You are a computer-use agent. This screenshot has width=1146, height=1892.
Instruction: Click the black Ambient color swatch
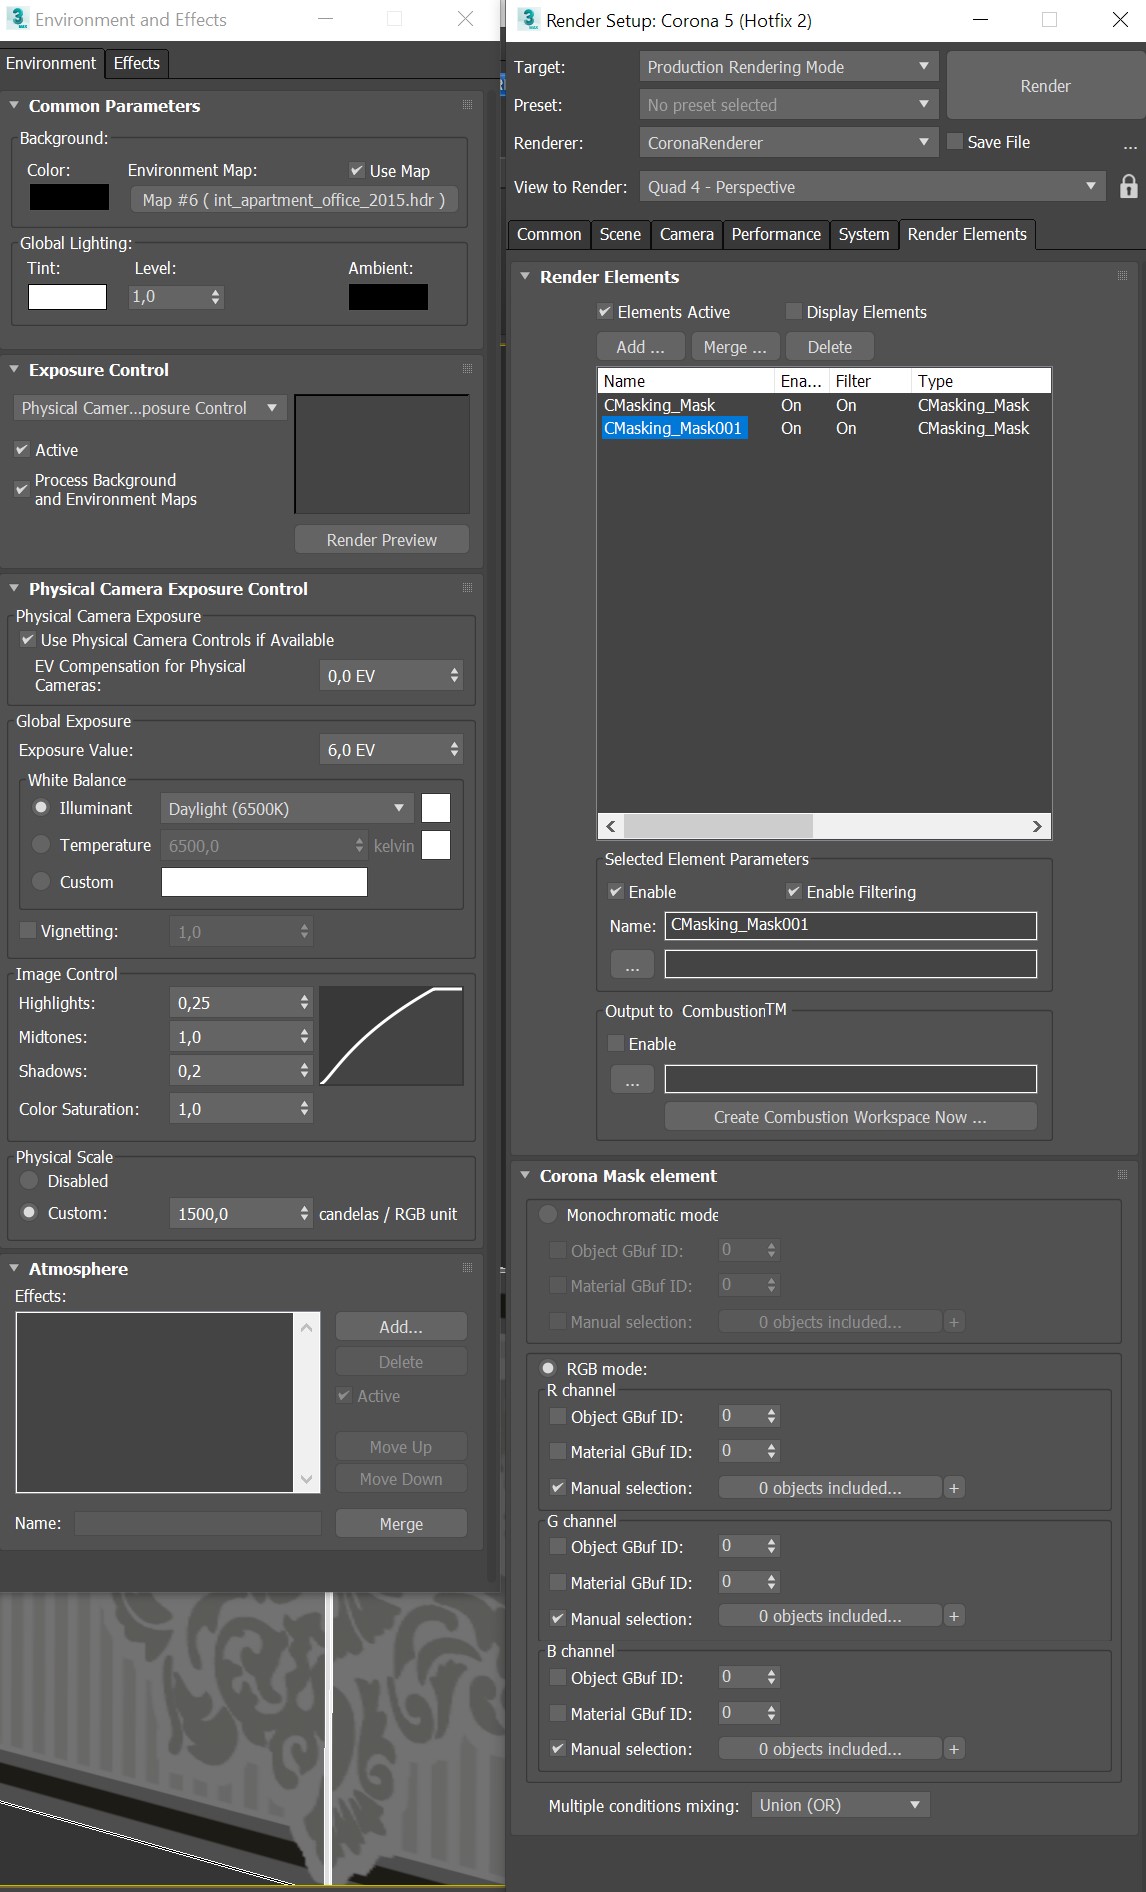388,297
